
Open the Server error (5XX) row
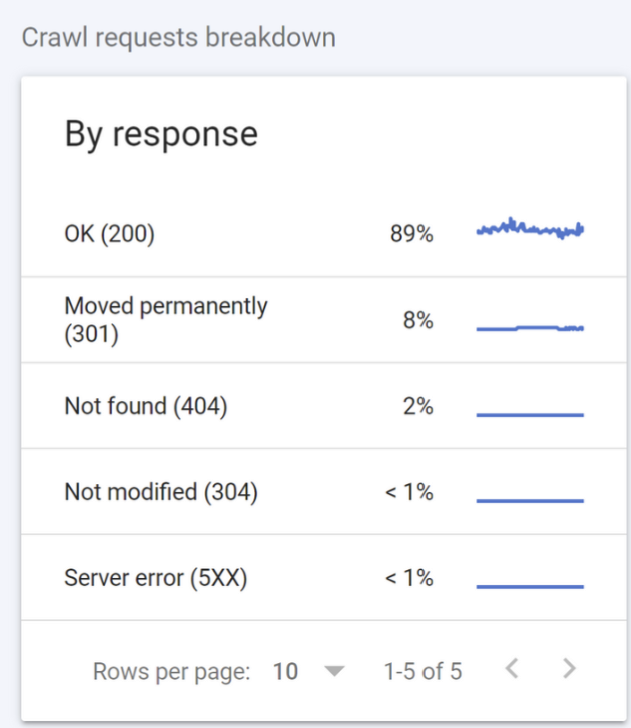tap(324, 578)
